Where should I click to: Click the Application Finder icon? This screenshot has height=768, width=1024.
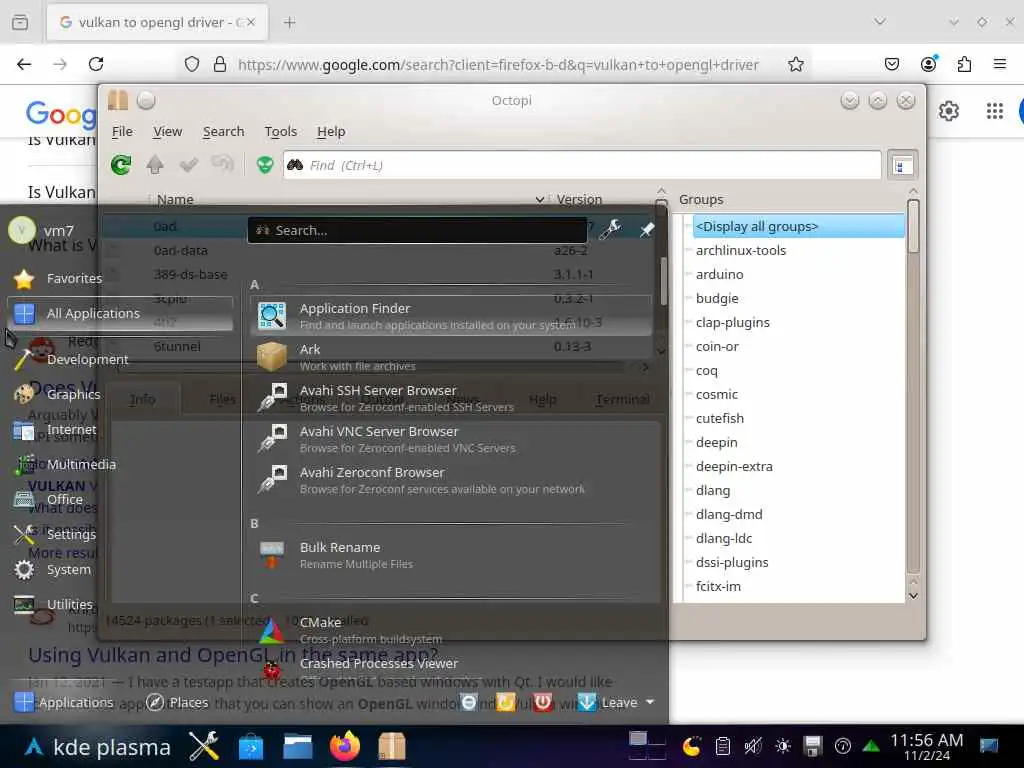pyautogui.click(x=272, y=315)
